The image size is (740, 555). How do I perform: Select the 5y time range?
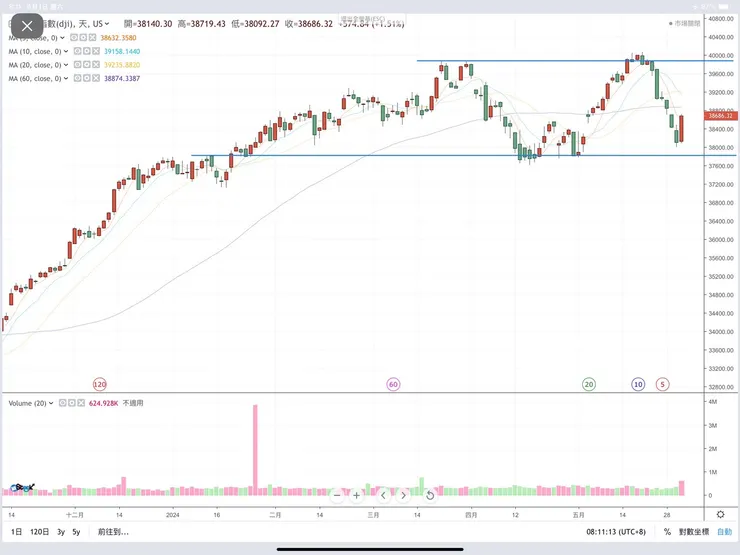pyautogui.click(x=76, y=532)
